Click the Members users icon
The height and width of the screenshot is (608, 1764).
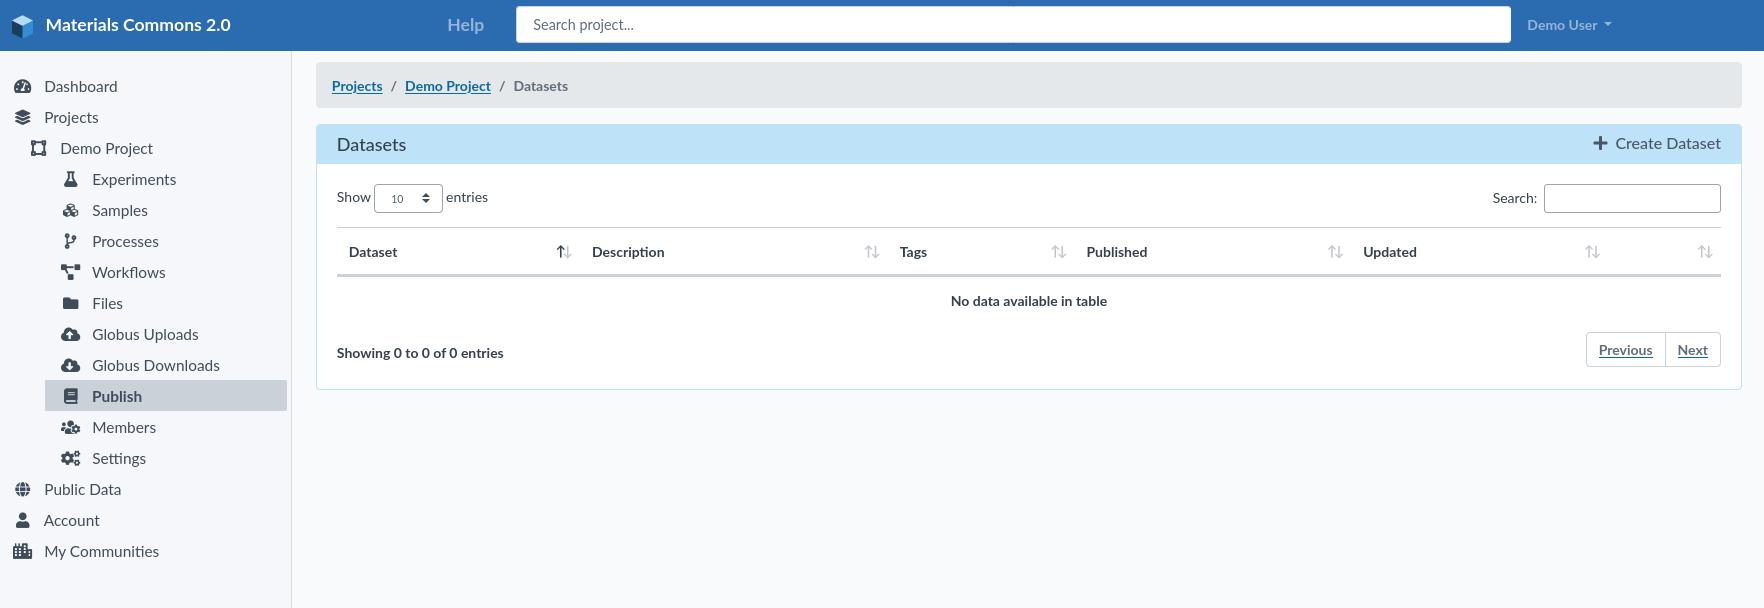click(x=71, y=428)
